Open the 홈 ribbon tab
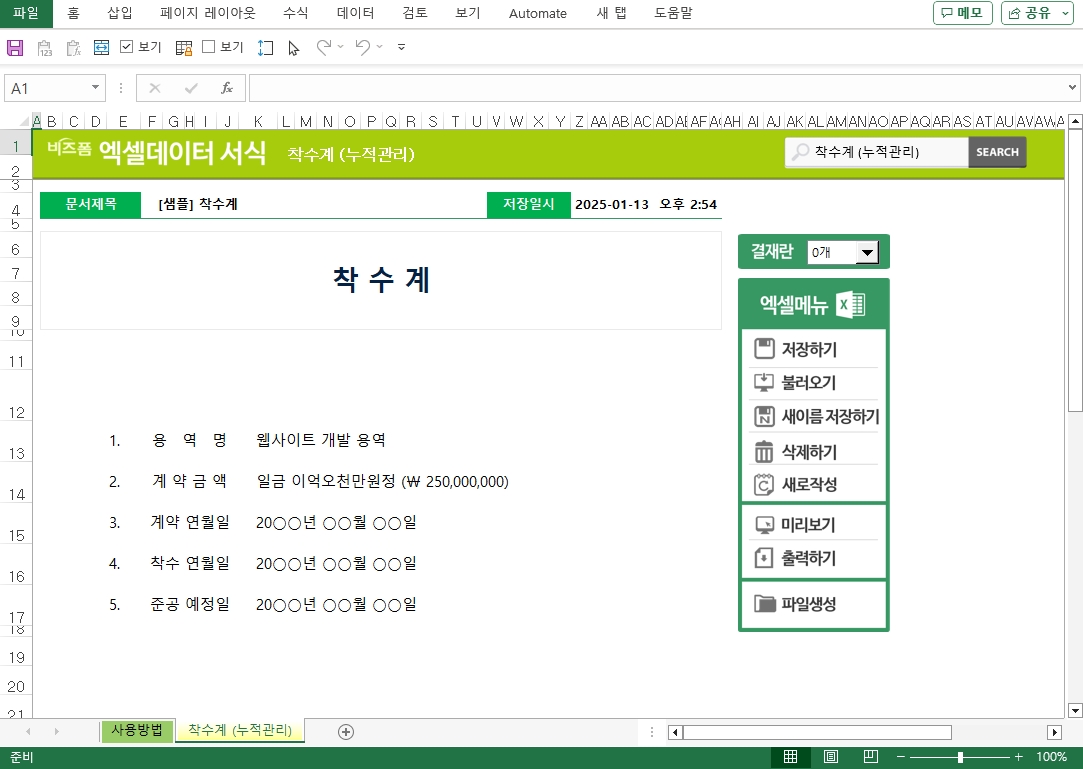The width and height of the screenshot is (1083, 769). click(74, 13)
